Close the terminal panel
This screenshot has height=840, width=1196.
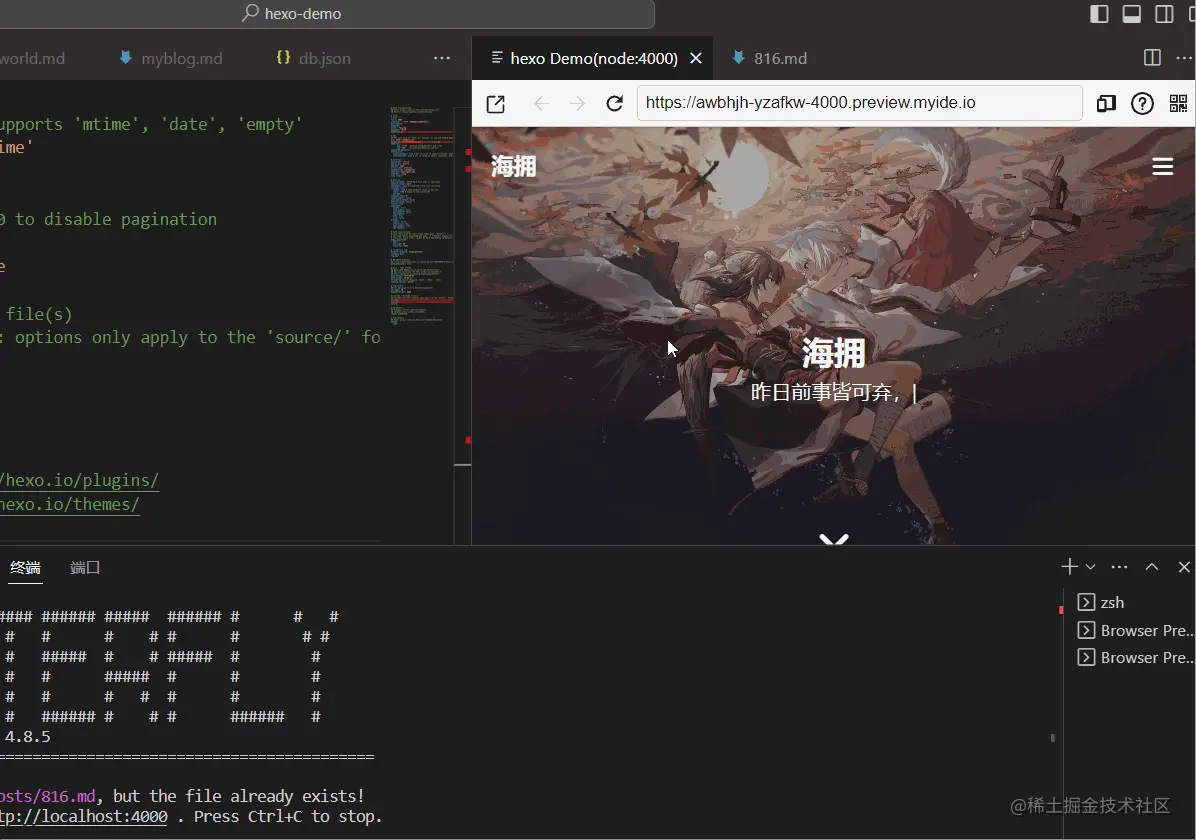point(1184,567)
